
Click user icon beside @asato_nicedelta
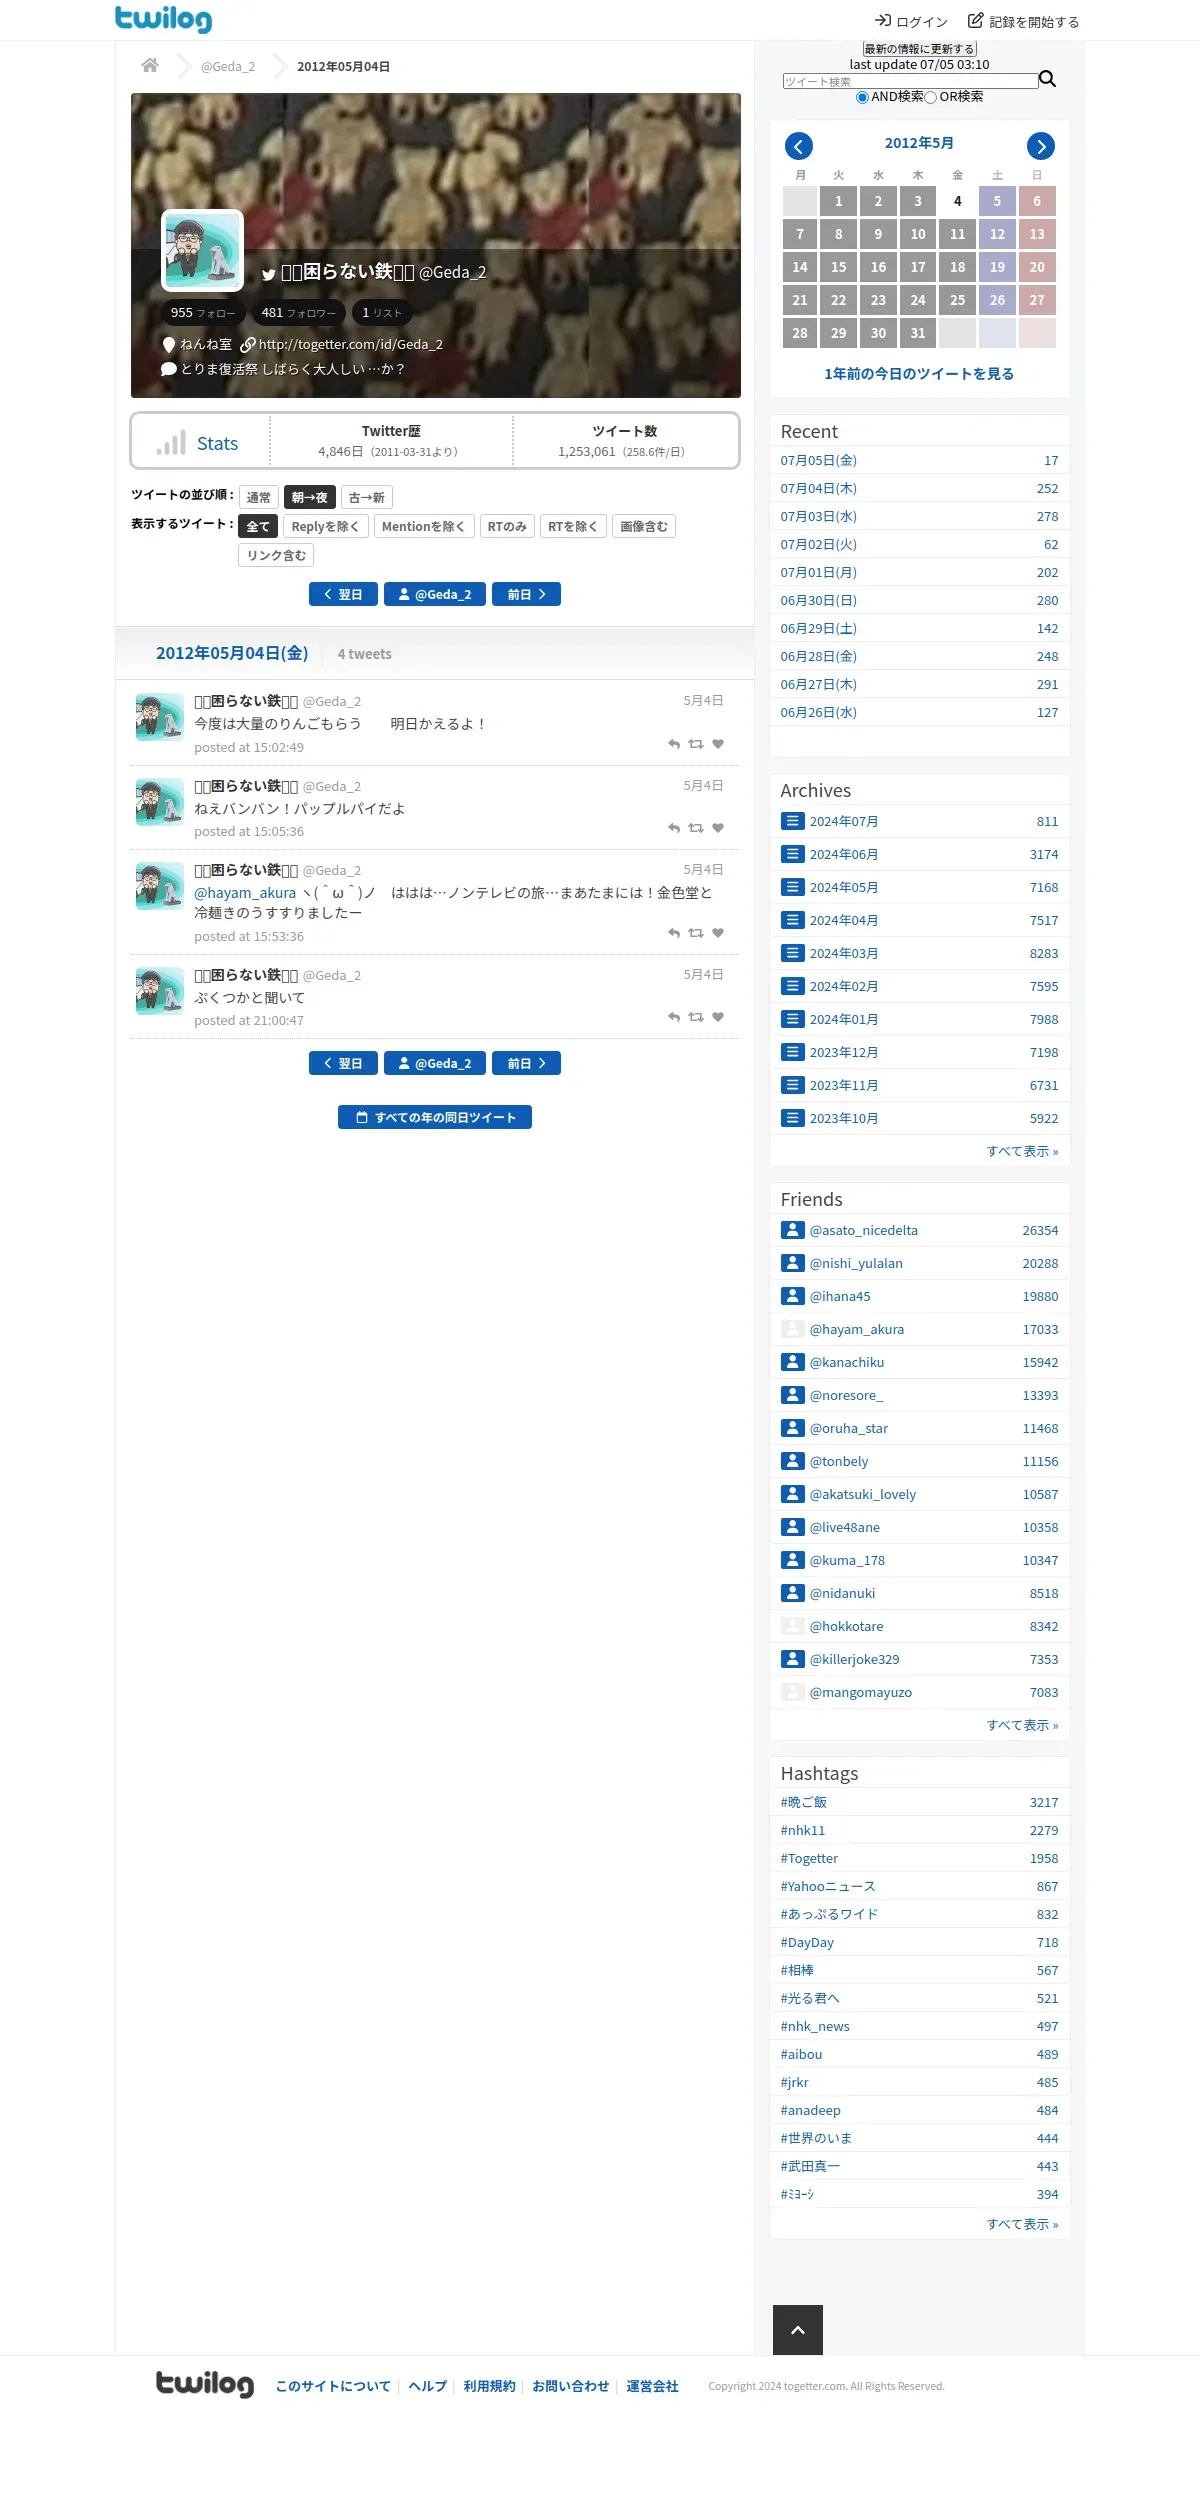click(x=793, y=1230)
